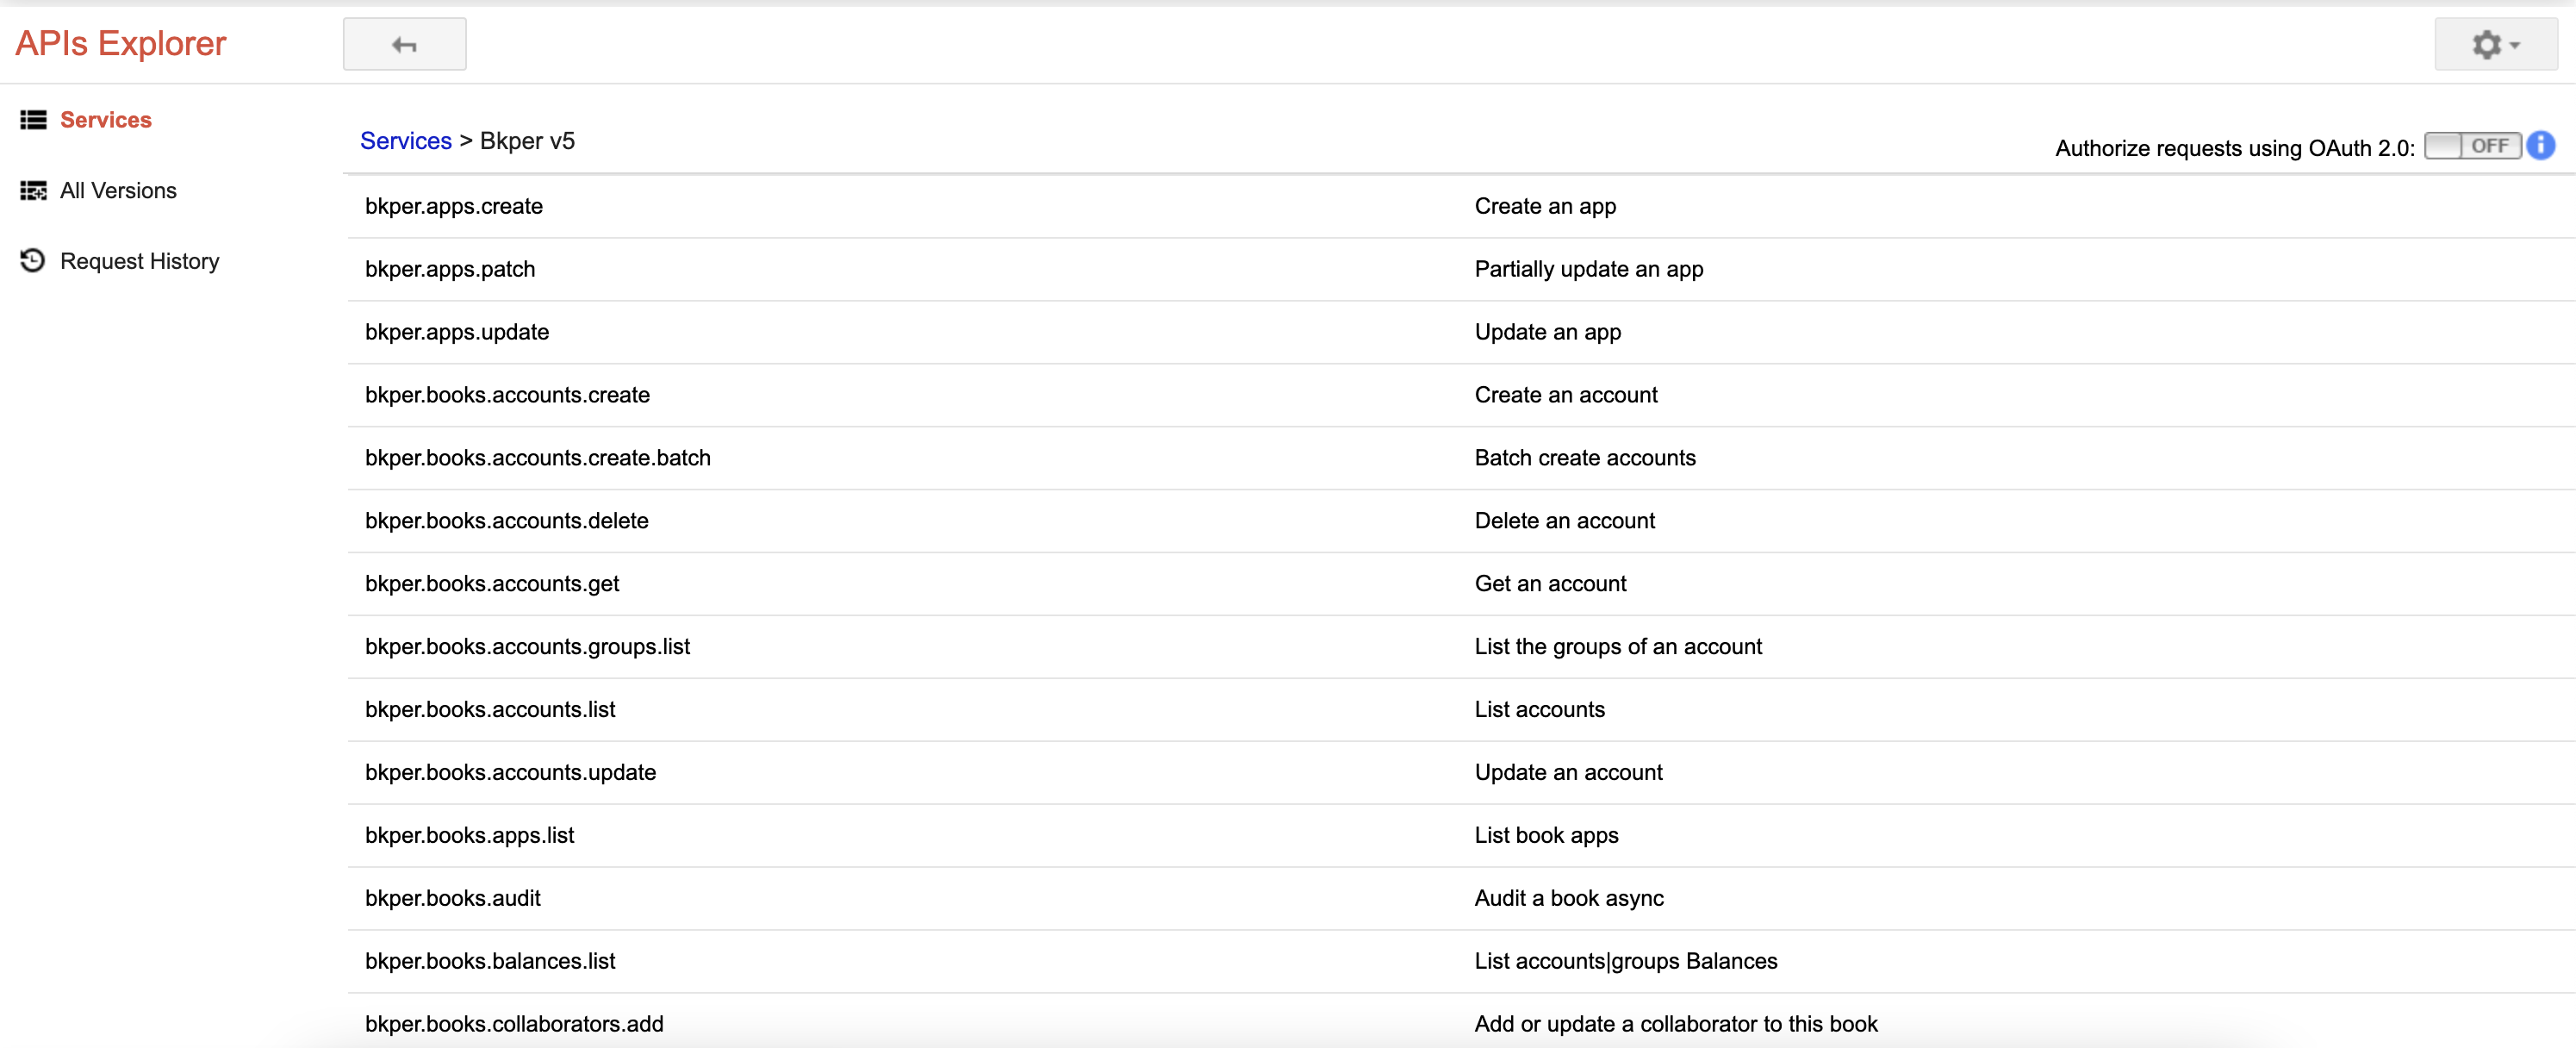Toggle OAuth 2.0 authorization on
The height and width of the screenshot is (1048, 2576).
coord(2472,146)
